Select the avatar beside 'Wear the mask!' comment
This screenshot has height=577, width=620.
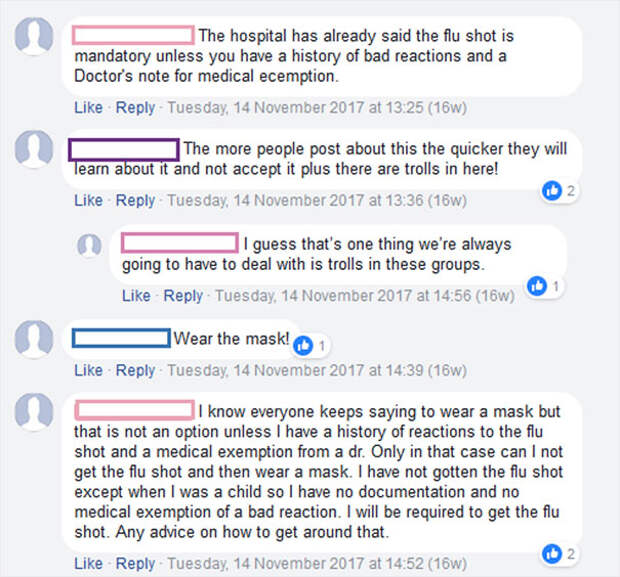(x=34, y=339)
